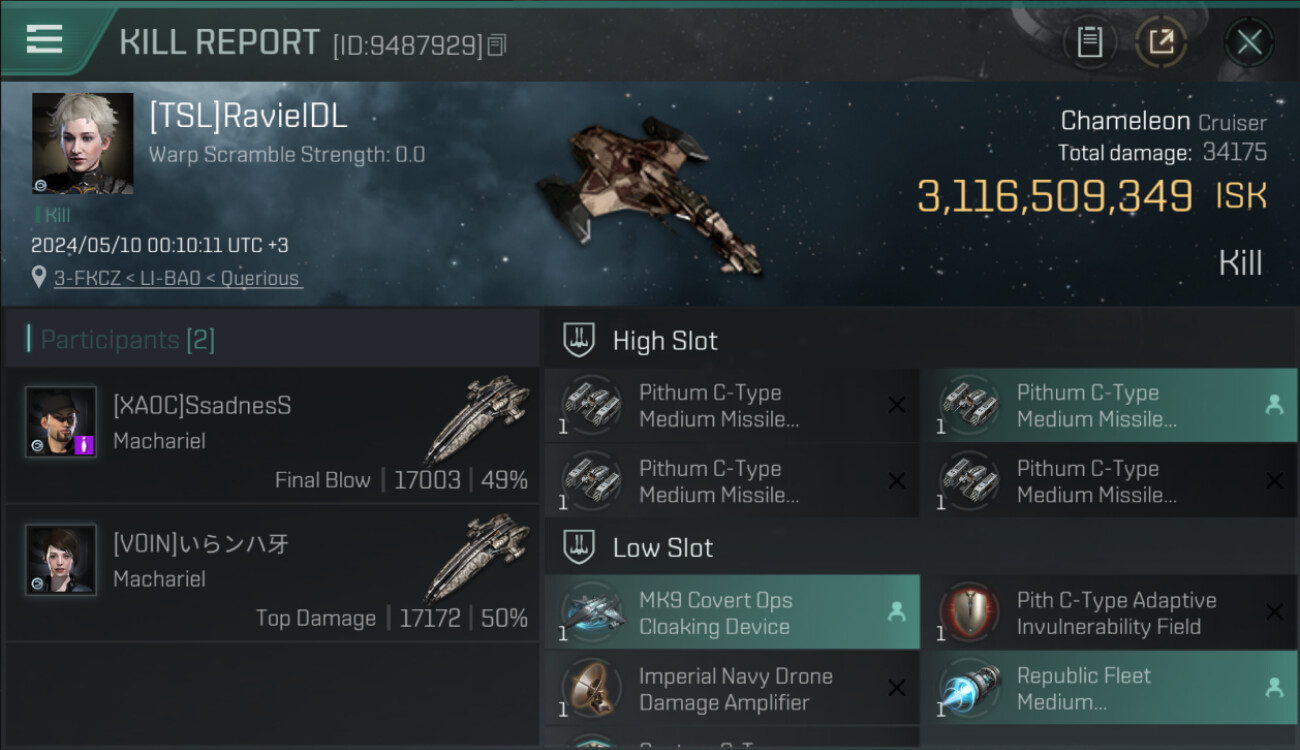Viewport: 1300px width, 750px height.
Task: Select Pith C-Type Adaptive Invulnerability Field icon
Action: (970, 612)
